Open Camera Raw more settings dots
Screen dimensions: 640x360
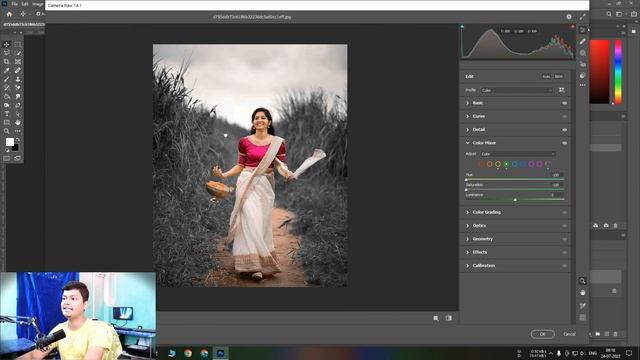(582, 85)
